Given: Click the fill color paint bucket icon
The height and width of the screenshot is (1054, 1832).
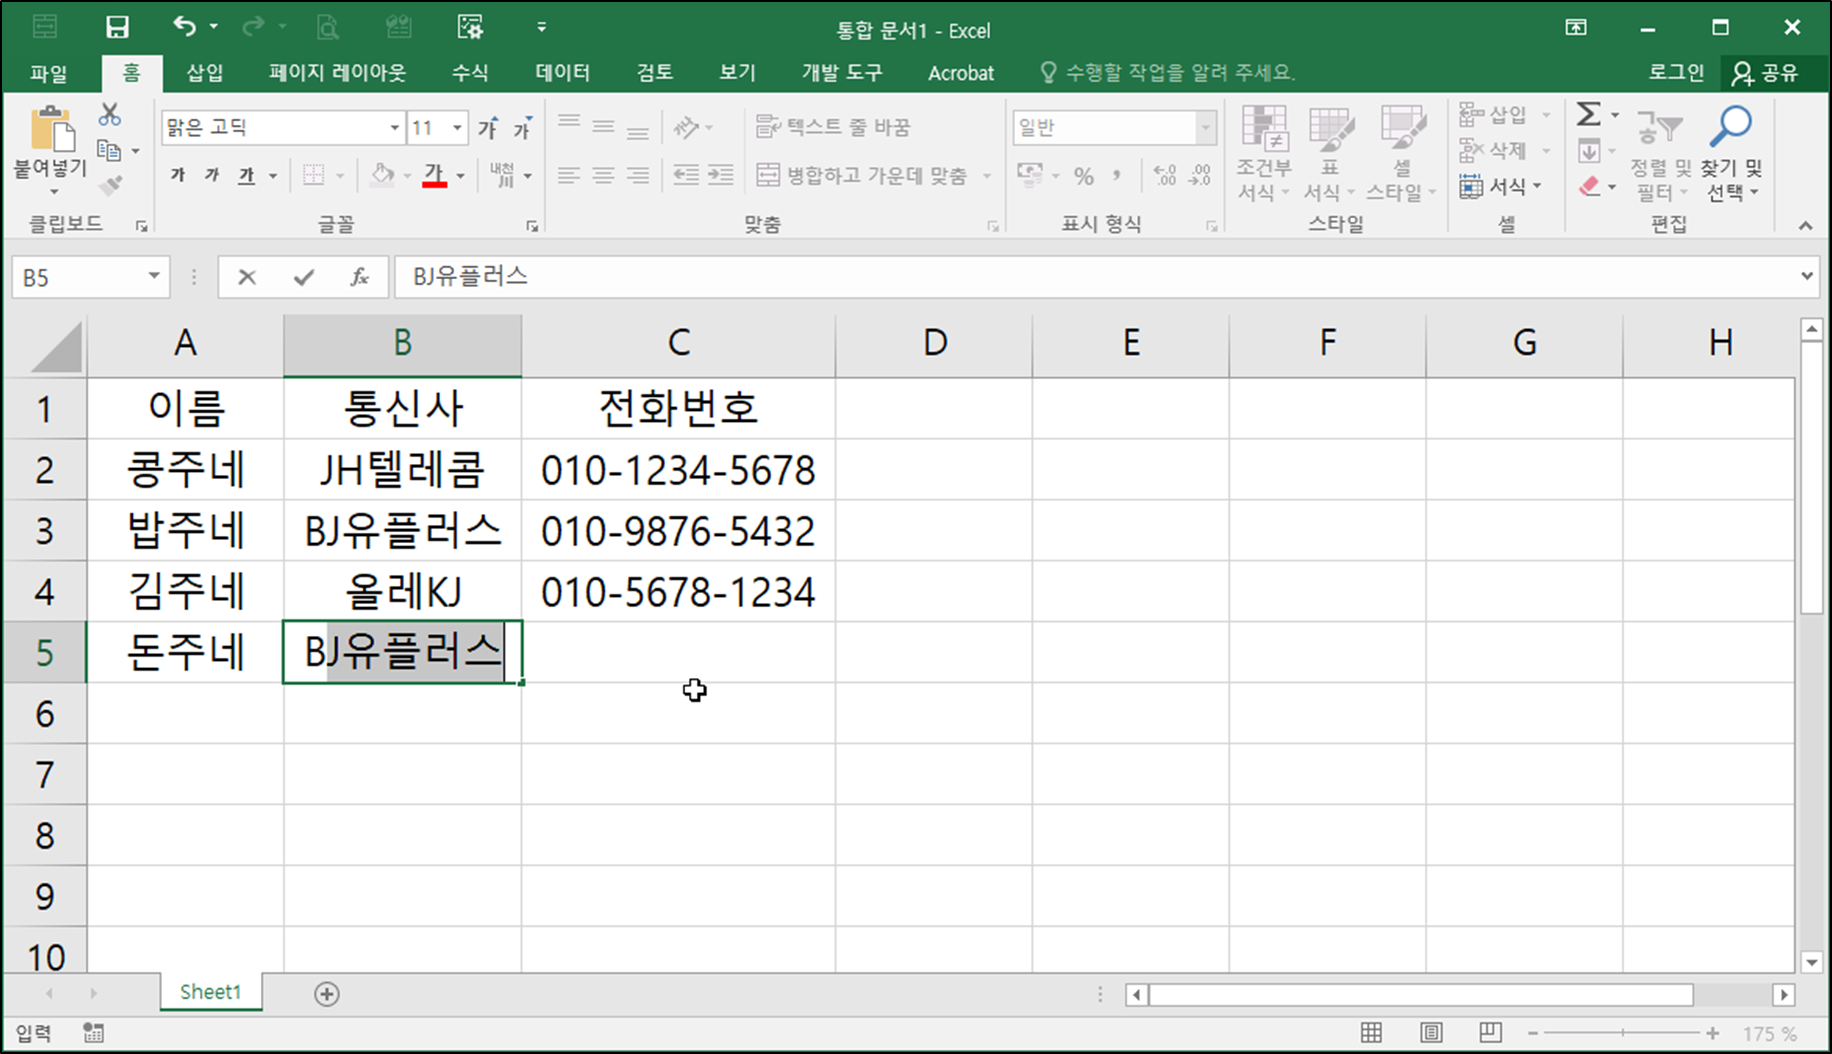Looking at the screenshot, I should (x=381, y=175).
